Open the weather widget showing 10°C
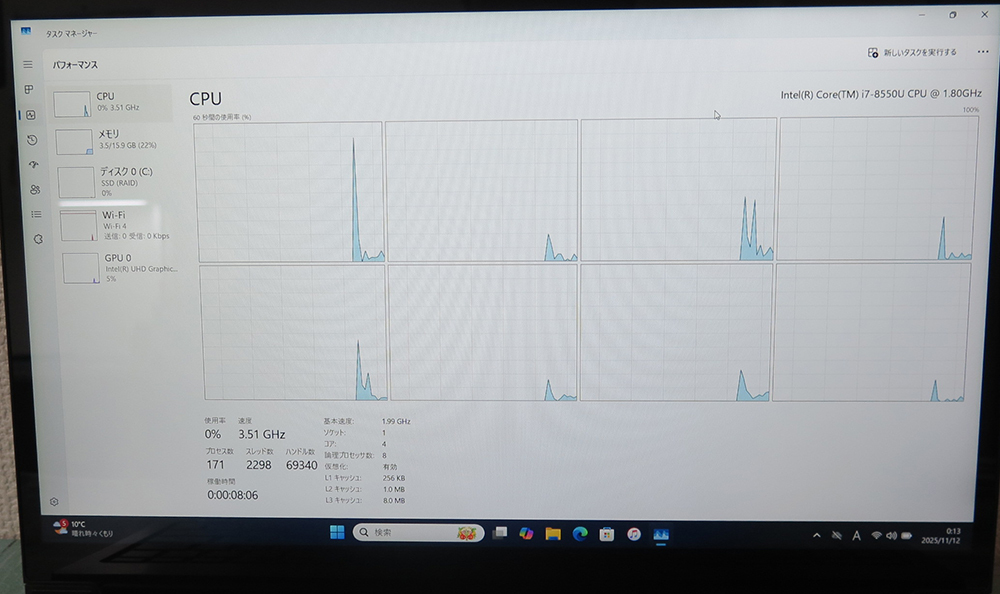Viewport: 1000px width, 594px height. click(83, 528)
